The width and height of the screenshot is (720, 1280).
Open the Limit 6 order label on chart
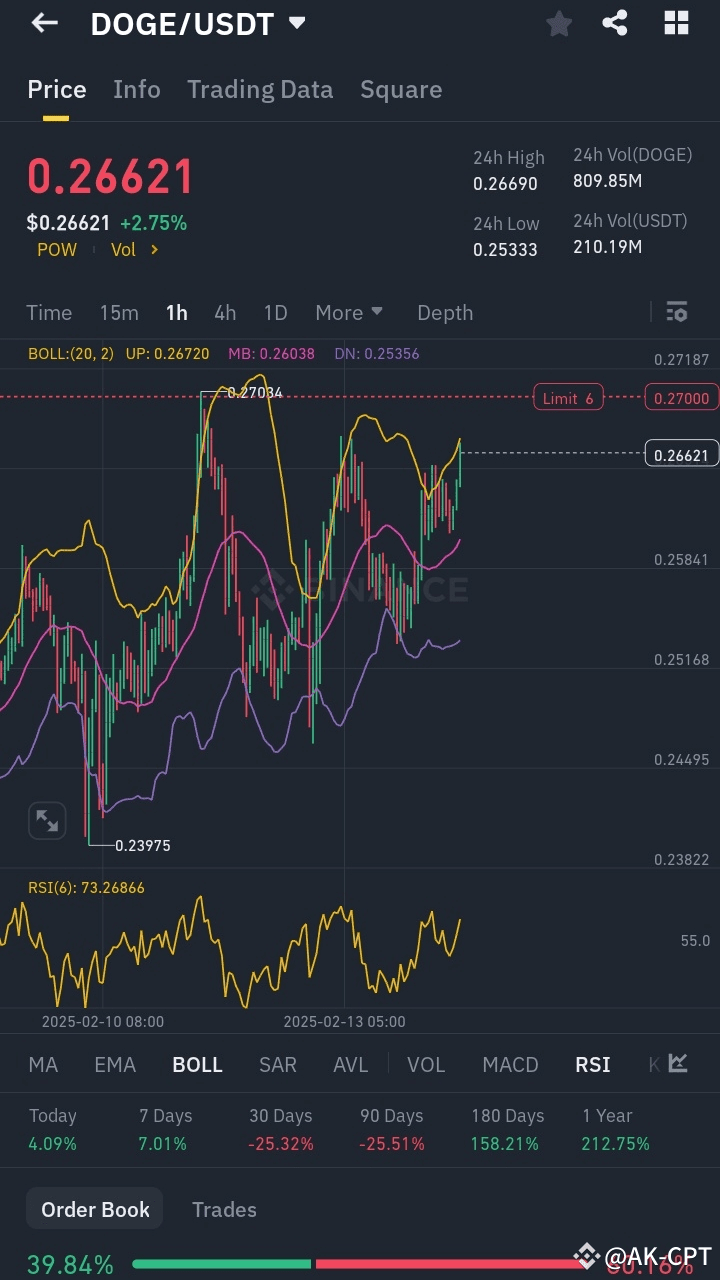pos(568,397)
